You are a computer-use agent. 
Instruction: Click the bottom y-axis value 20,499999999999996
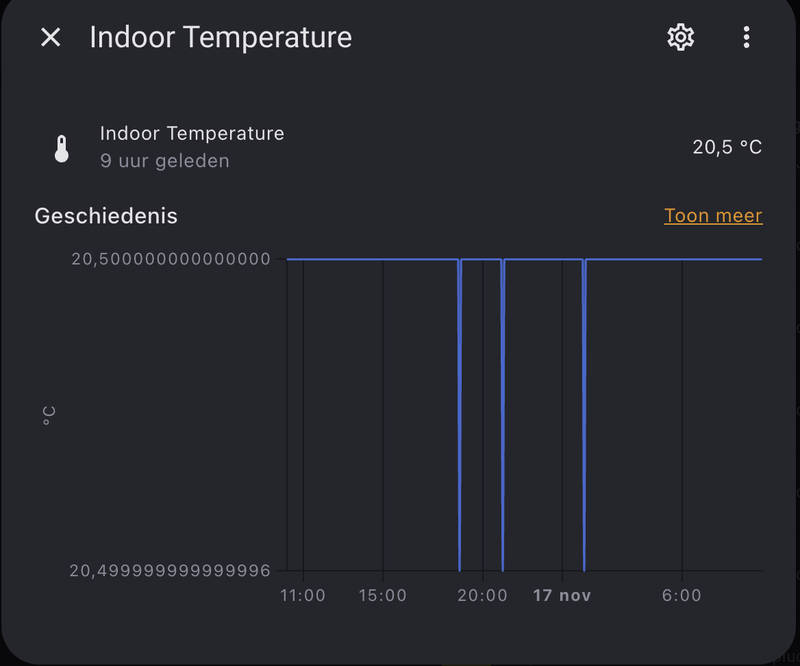point(170,571)
